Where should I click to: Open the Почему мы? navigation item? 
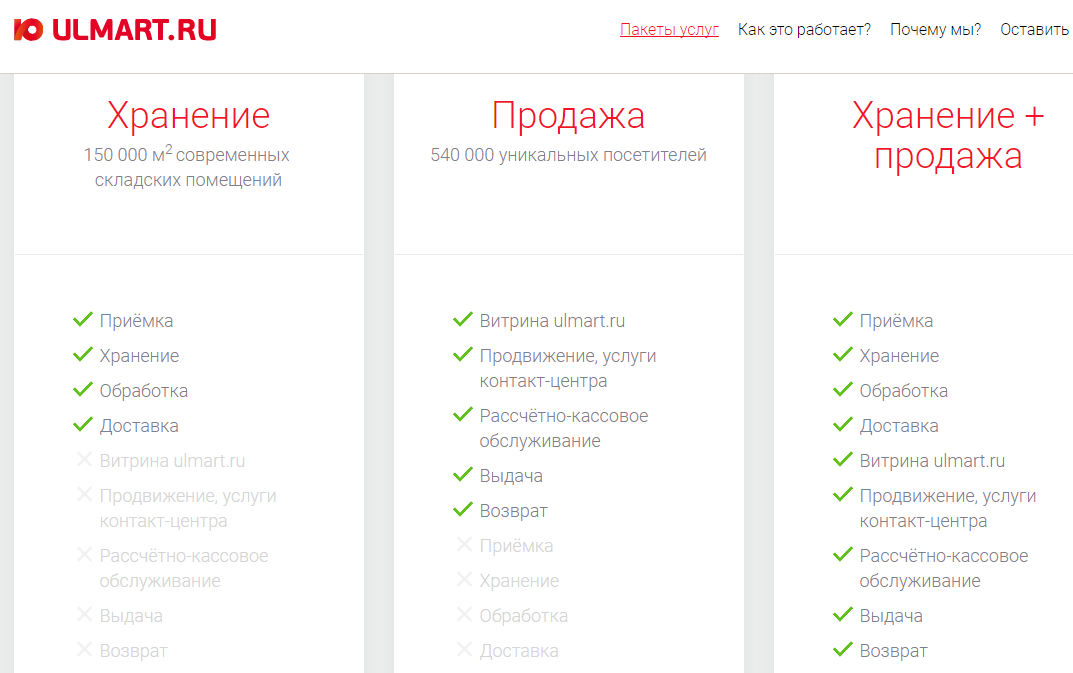935,29
